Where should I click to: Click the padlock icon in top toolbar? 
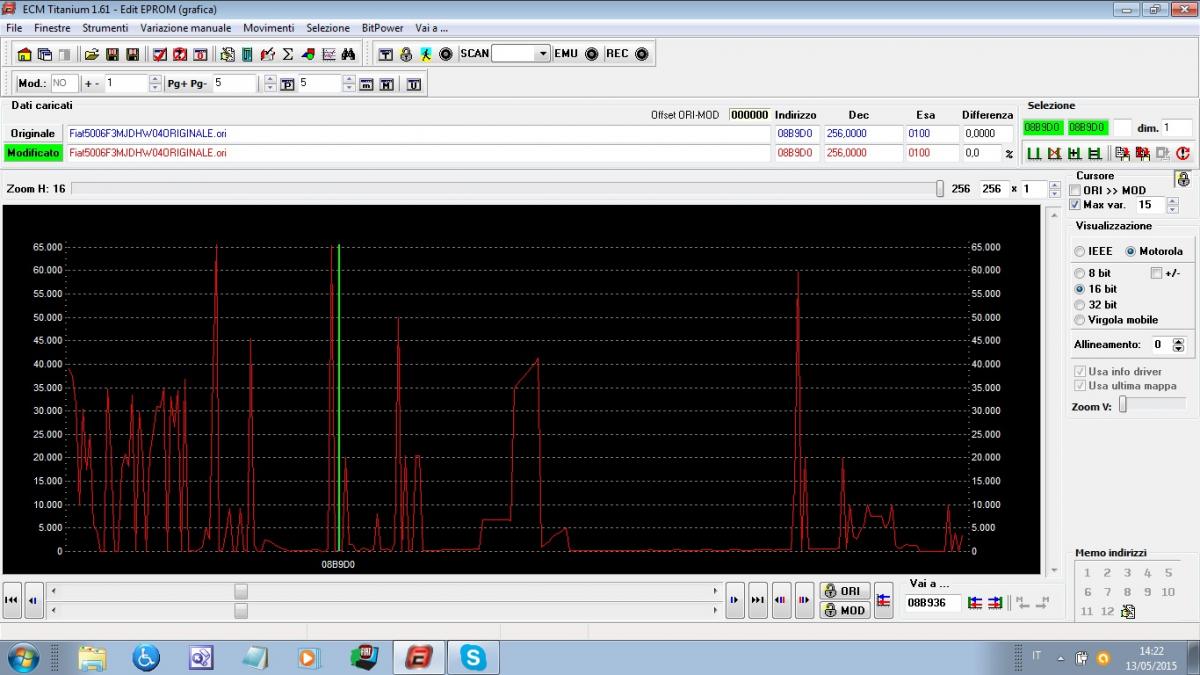pyautogui.click(x=406, y=54)
